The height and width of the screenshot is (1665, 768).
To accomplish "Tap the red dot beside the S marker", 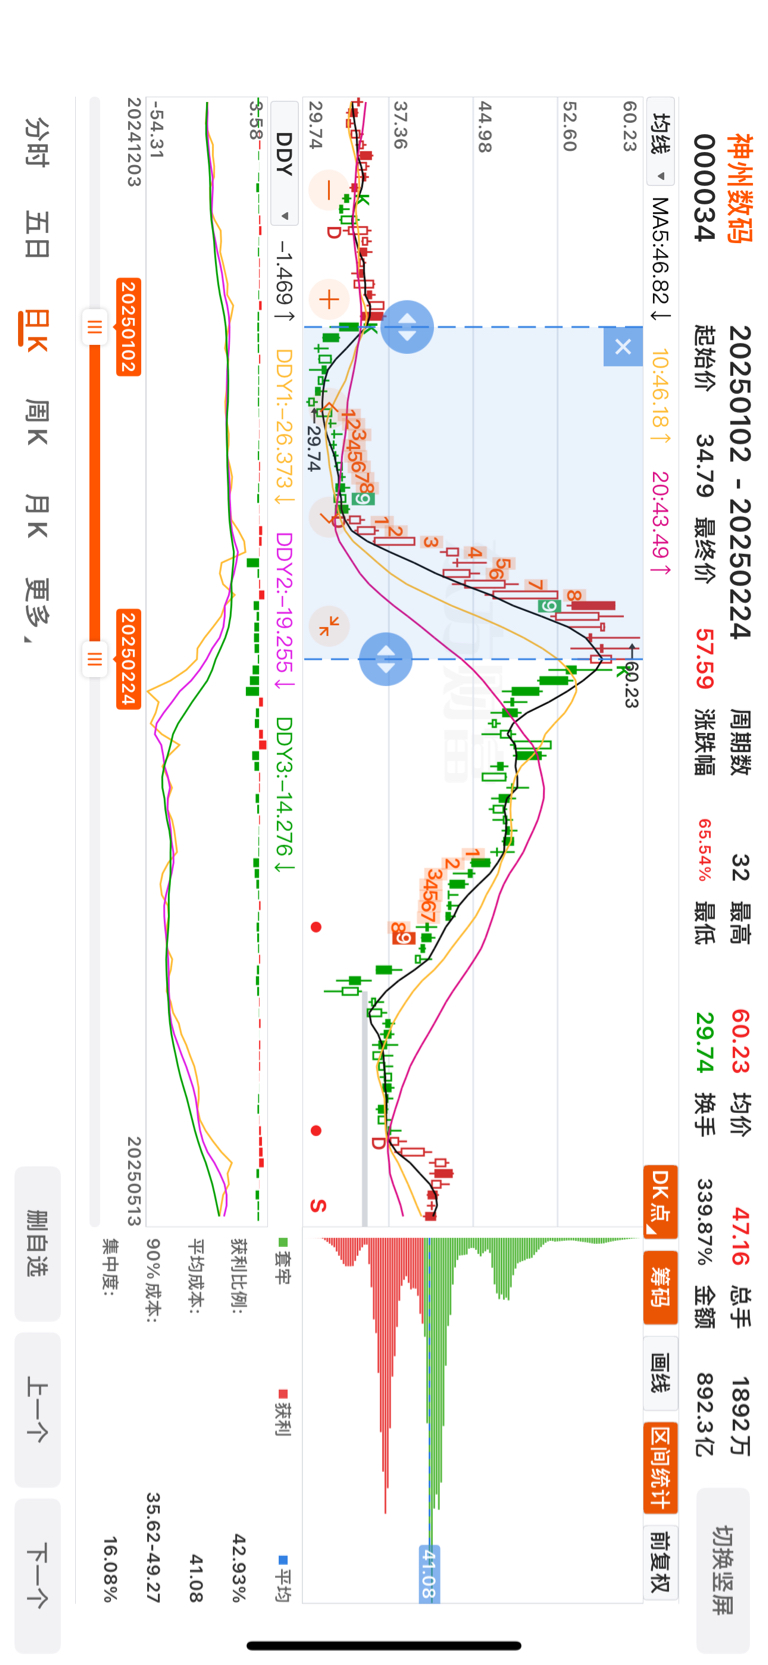I will (316, 1131).
